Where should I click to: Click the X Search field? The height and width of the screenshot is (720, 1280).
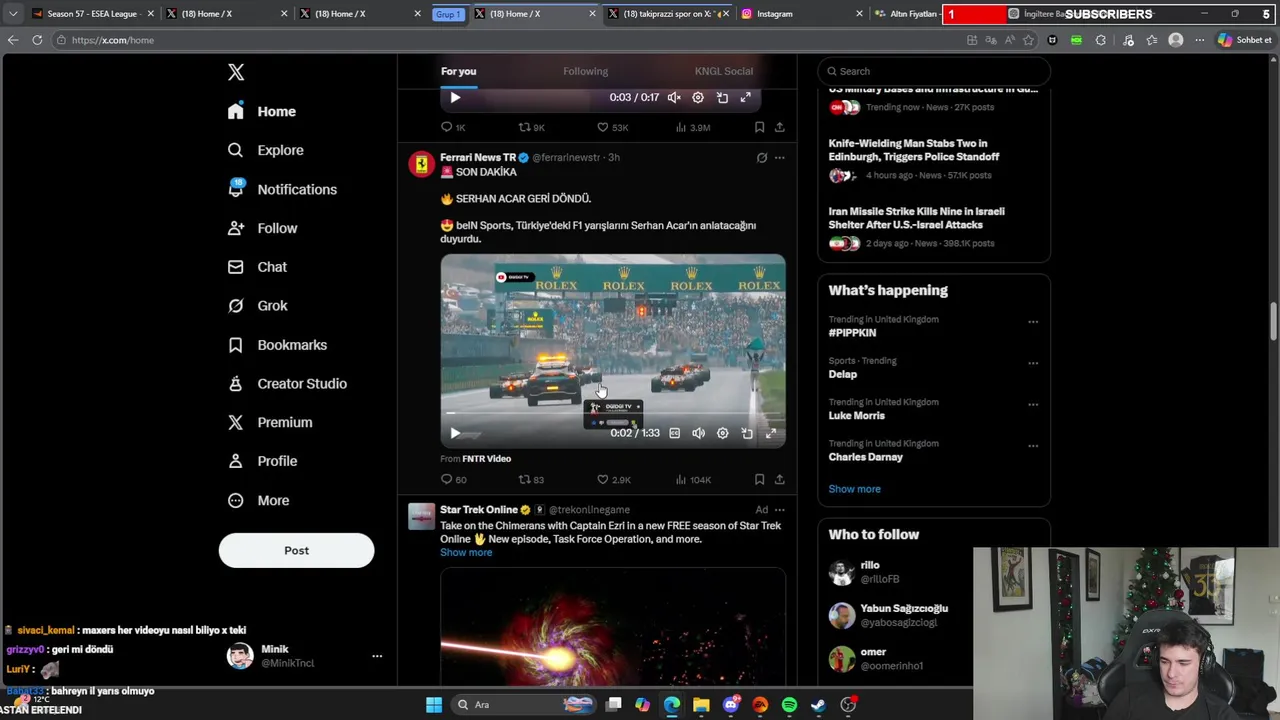[x=934, y=71]
